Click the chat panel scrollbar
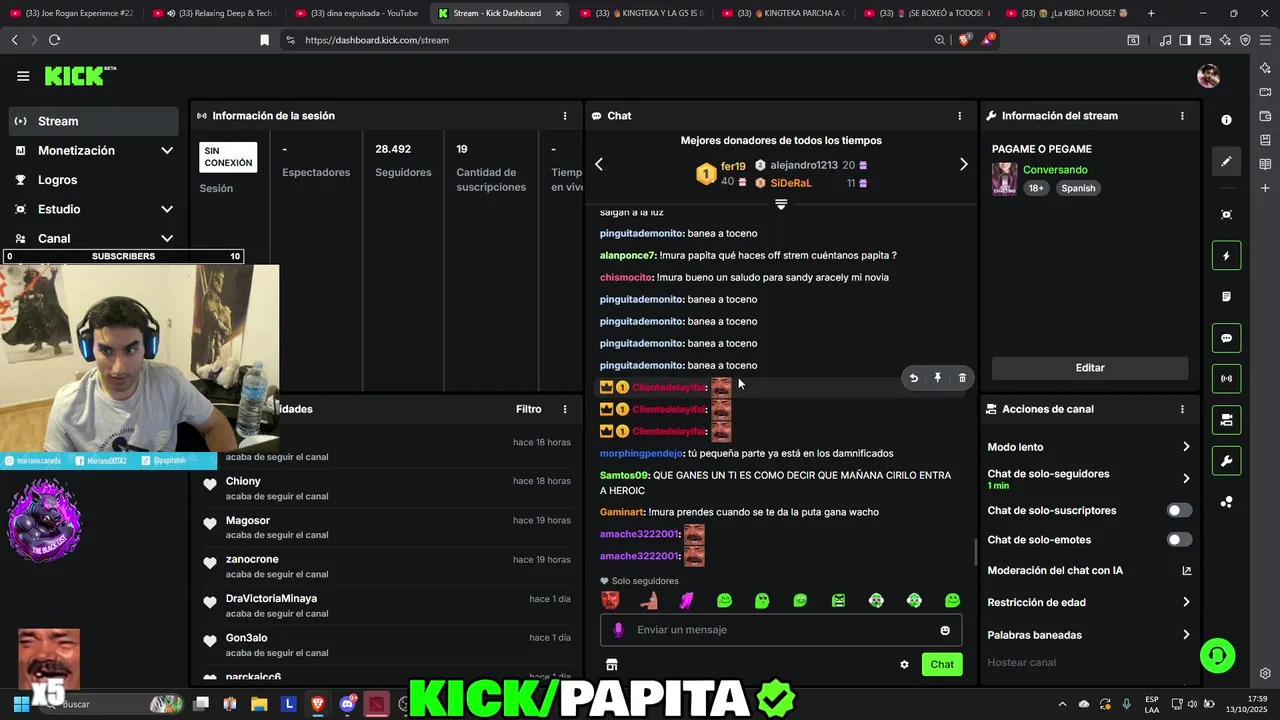Image resolution: width=1280 pixels, height=720 pixels. tap(976, 552)
